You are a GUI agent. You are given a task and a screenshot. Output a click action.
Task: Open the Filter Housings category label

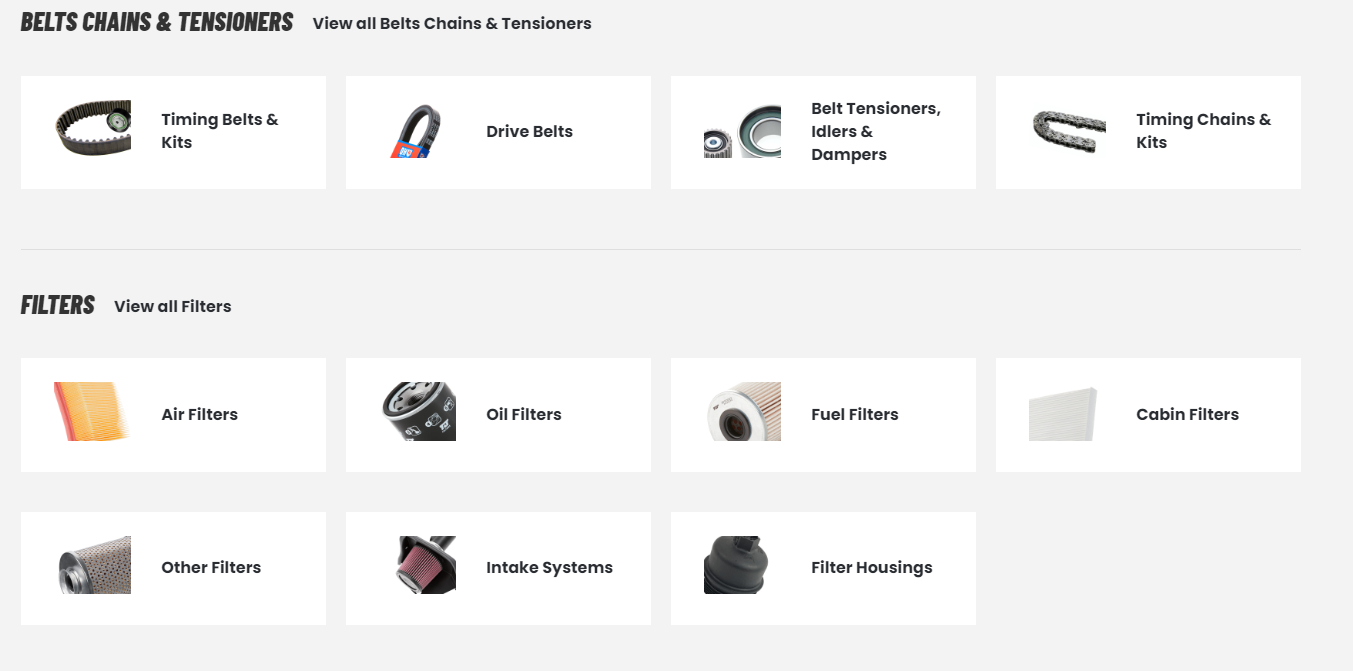click(871, 567)
